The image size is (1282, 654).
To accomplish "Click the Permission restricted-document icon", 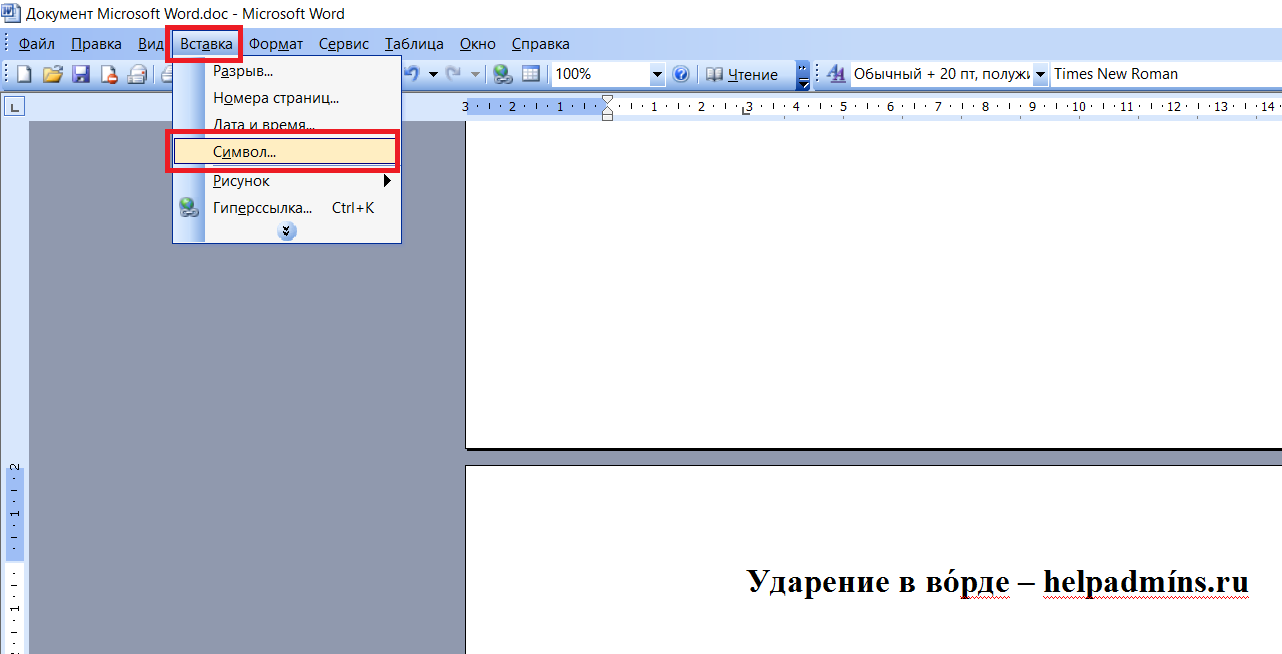I will pyautogui.click(x=109, y=74).
